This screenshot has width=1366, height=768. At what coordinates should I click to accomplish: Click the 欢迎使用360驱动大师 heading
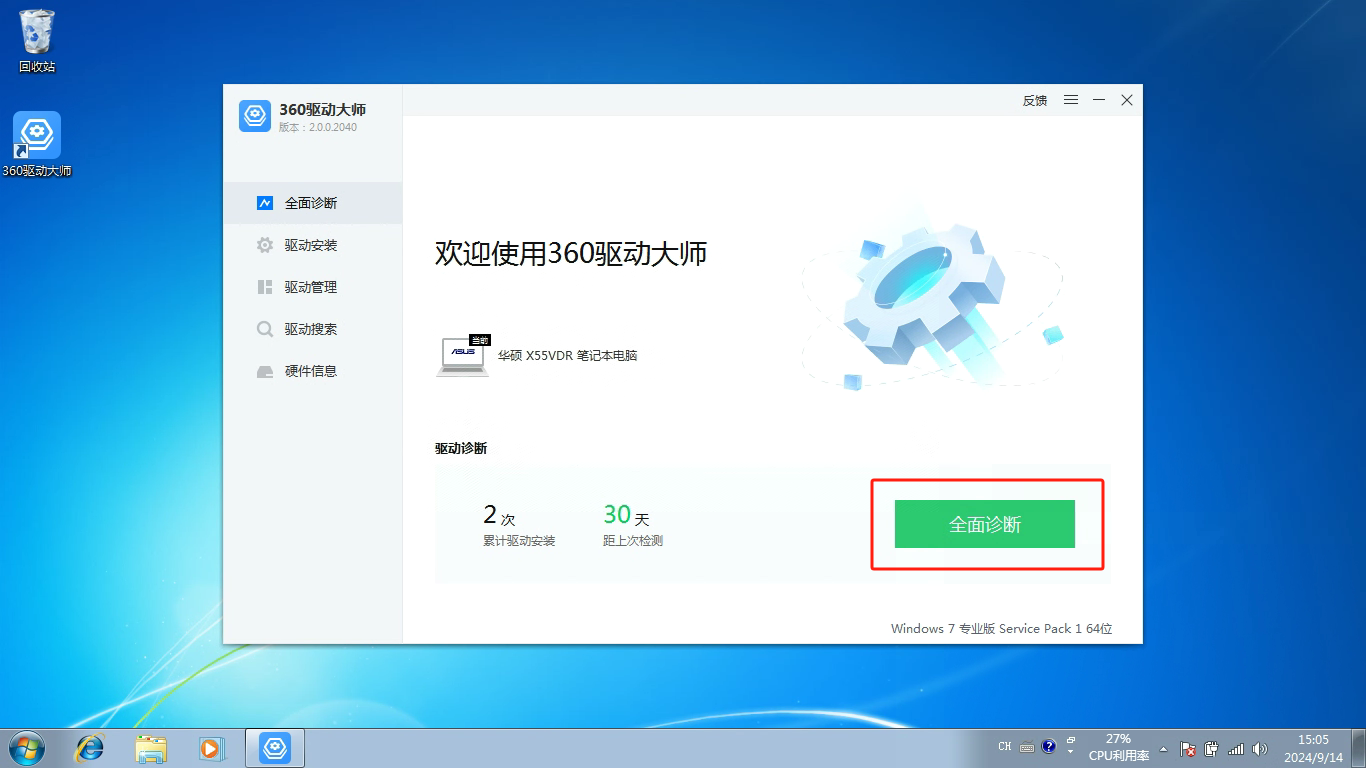pos(571,253)
